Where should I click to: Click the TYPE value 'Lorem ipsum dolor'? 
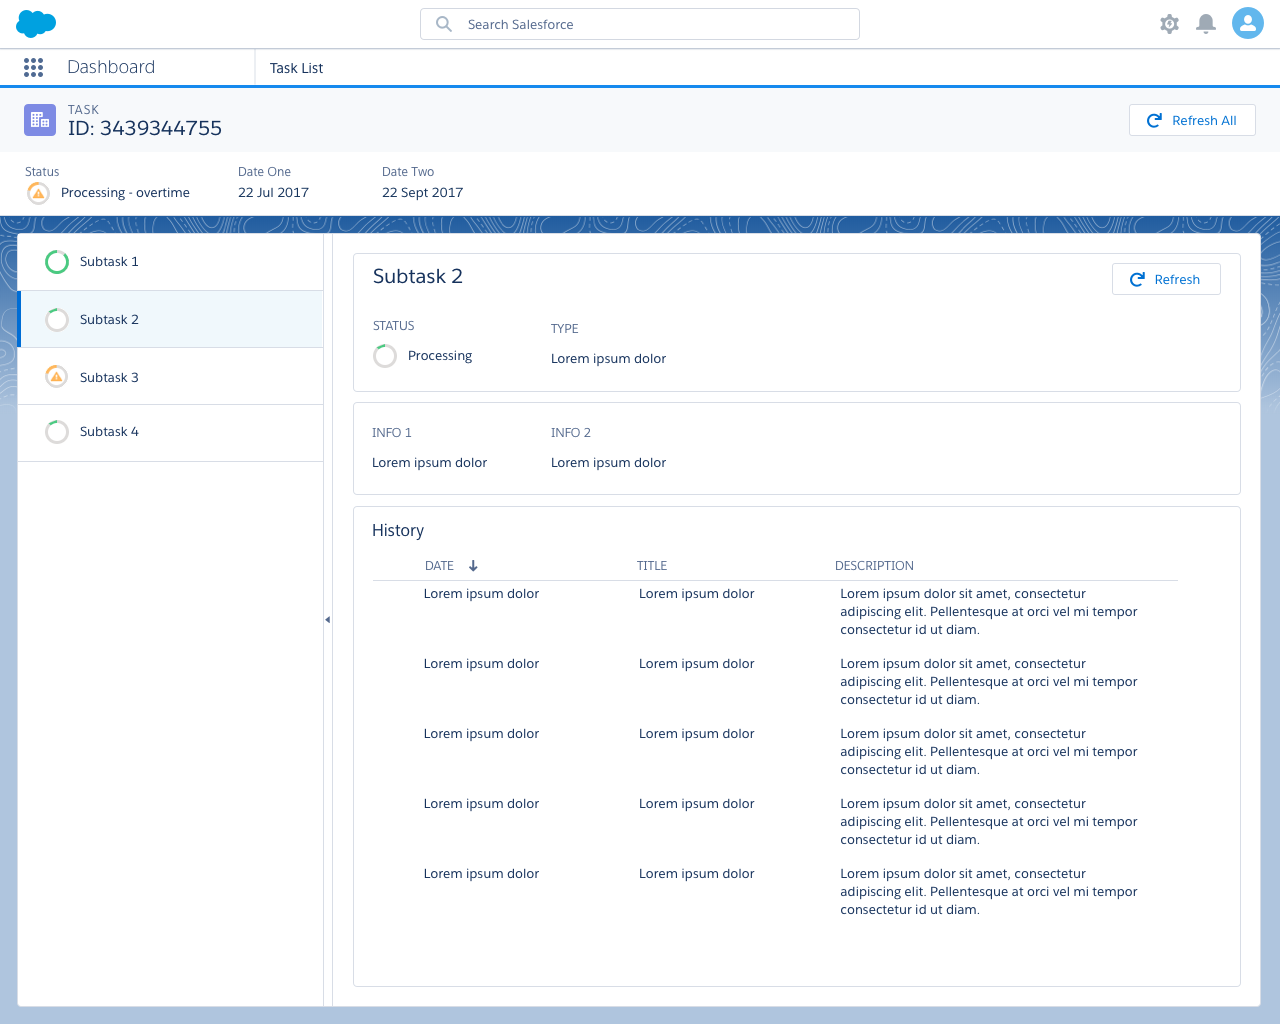[608, 359]
